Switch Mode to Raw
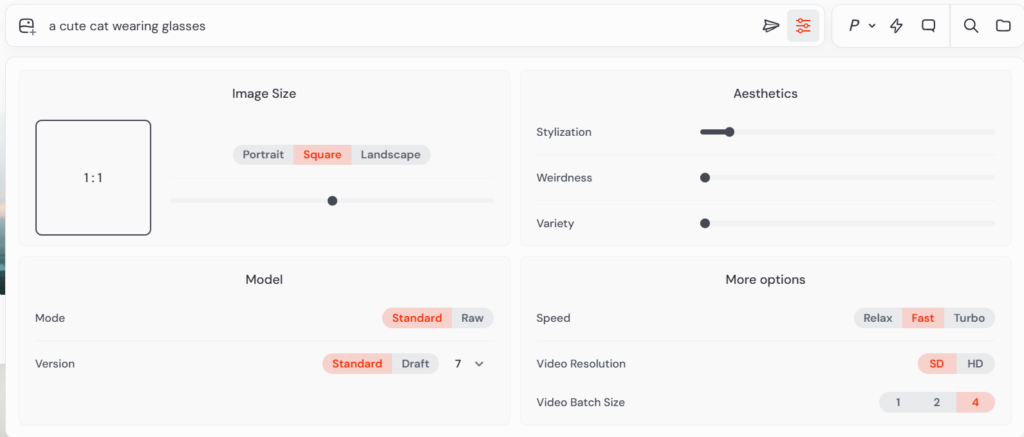Image resolution: width=1024 pixels, height=437 pixels. pos(472,318)
